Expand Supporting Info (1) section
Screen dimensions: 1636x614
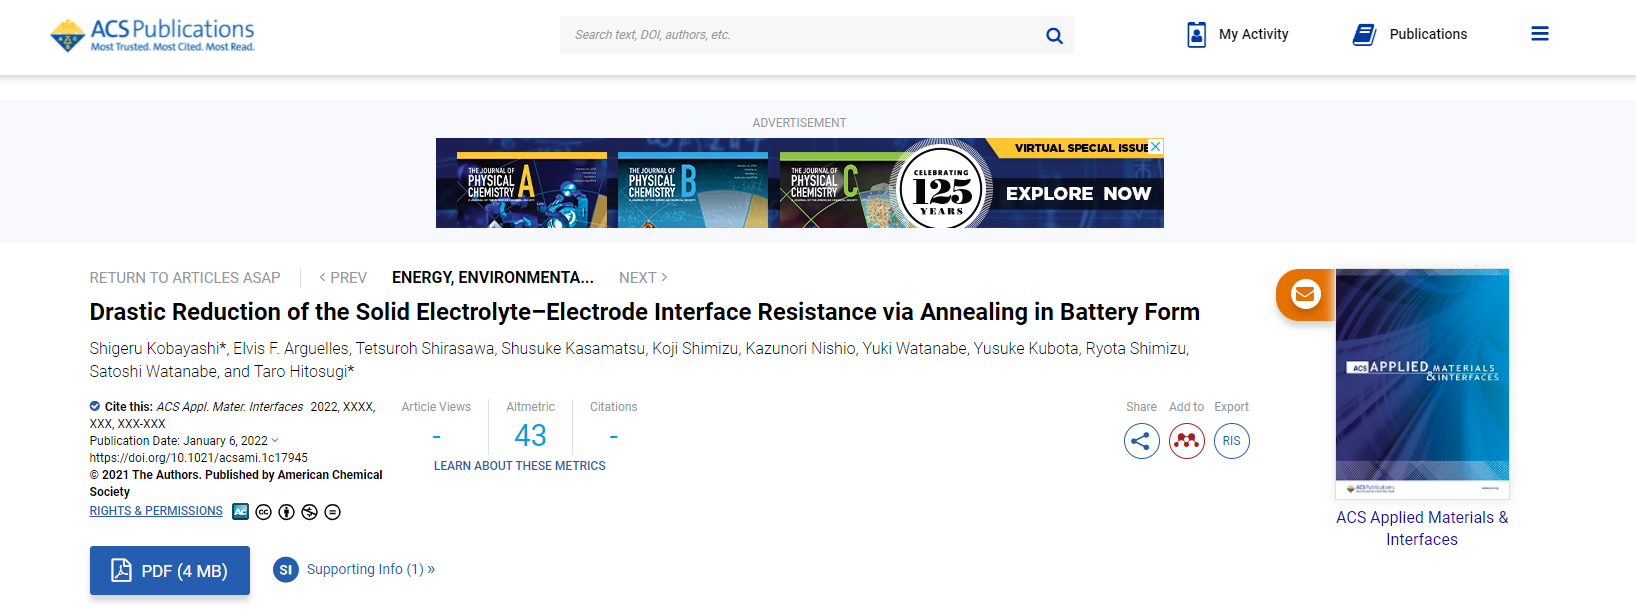point(370,569)
